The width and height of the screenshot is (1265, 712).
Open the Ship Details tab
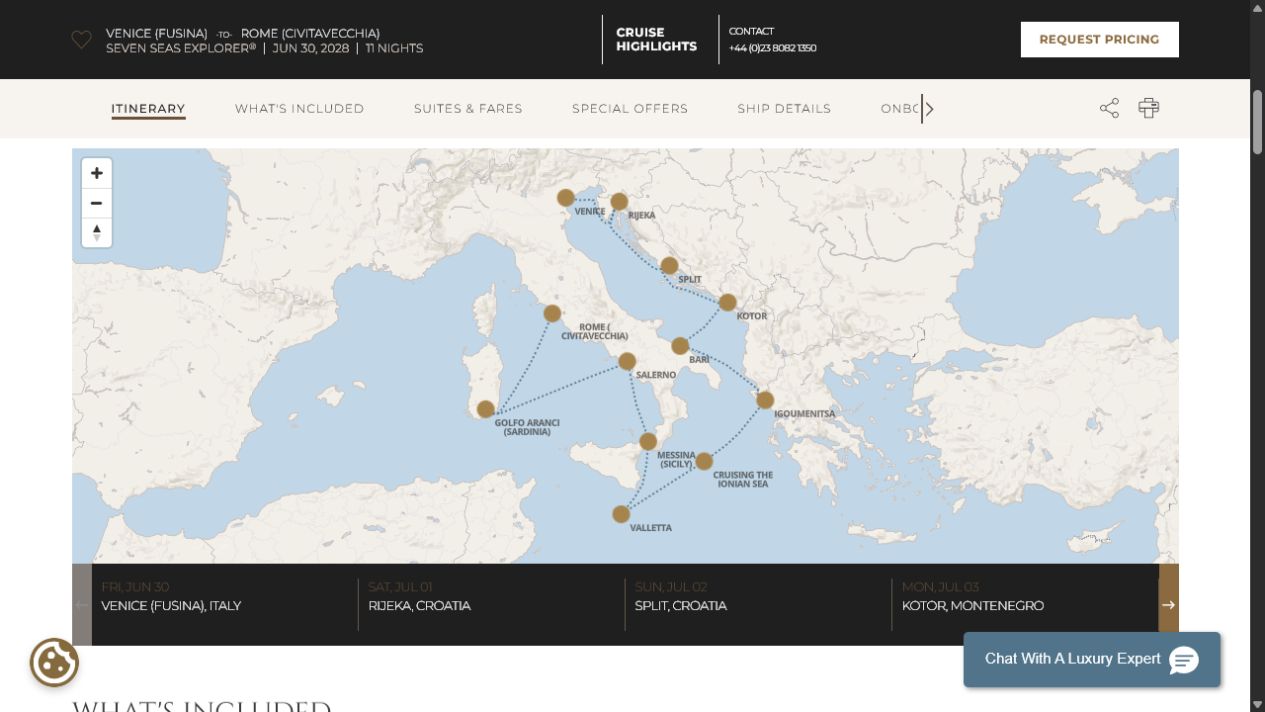click(784, 109)
